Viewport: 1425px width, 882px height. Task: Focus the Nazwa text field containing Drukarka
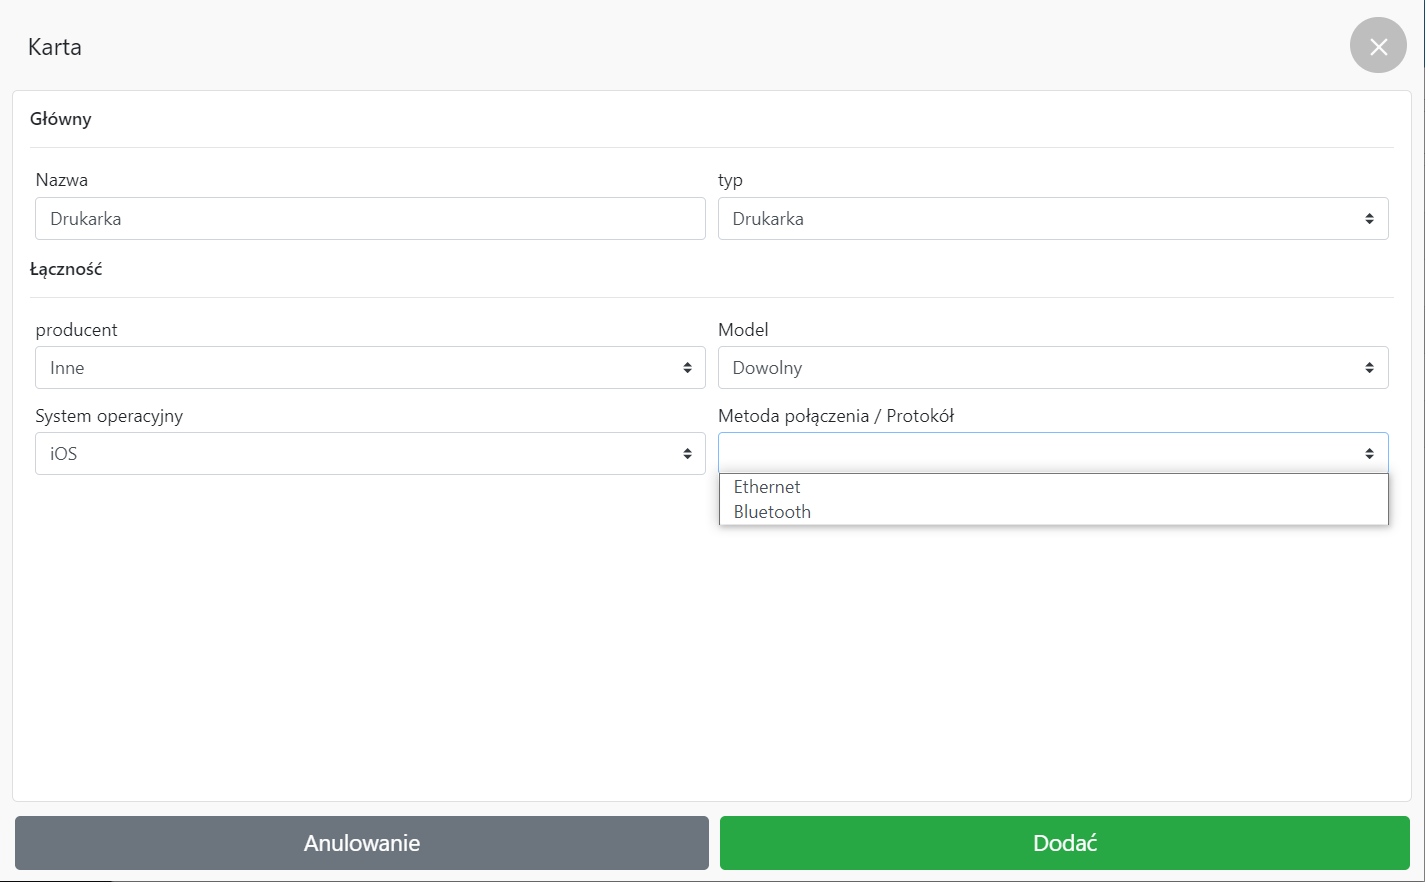pos(370,219)
